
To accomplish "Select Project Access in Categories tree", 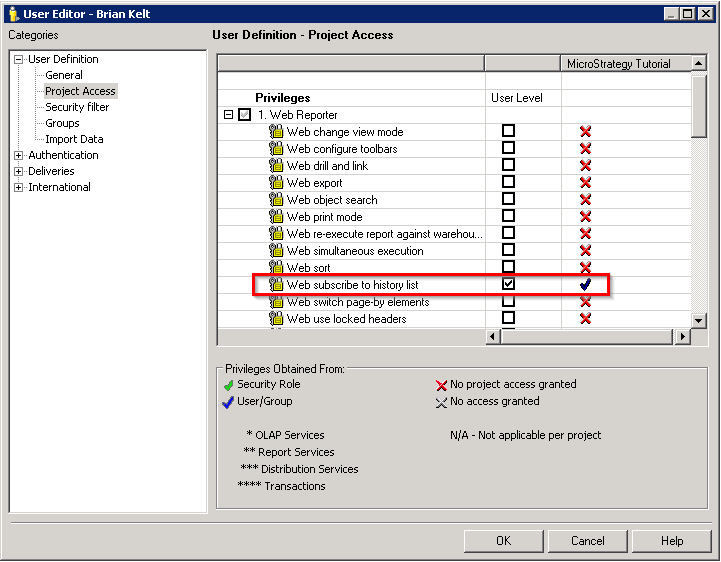I will 80,91.
